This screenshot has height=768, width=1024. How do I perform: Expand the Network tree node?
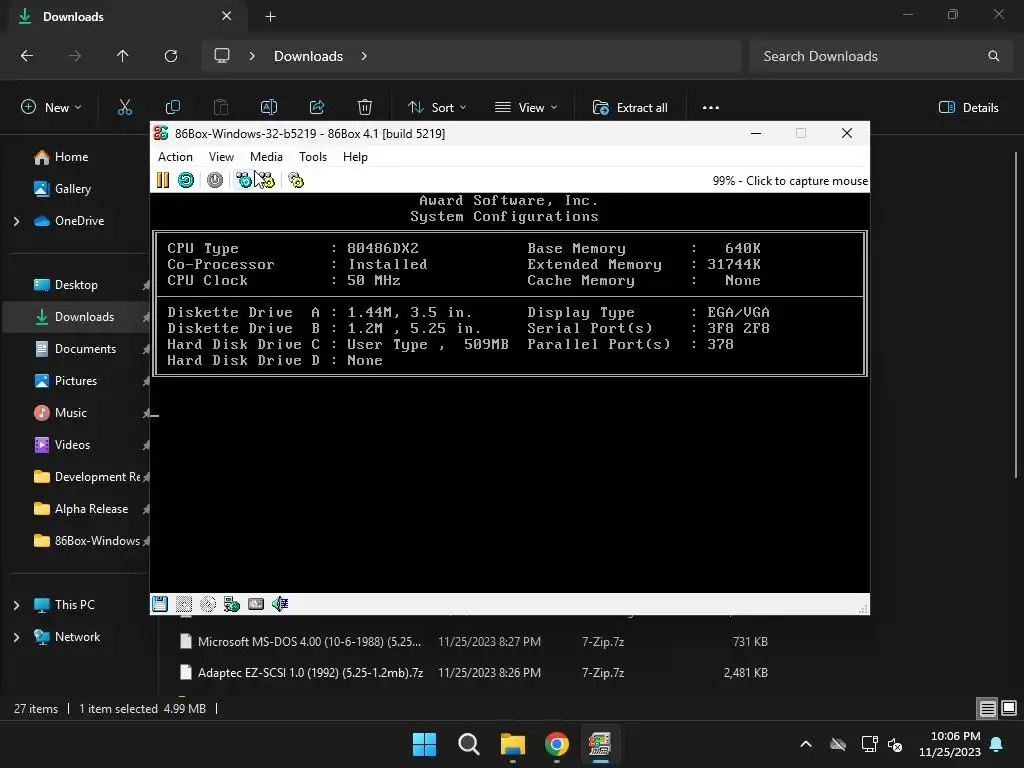click(16, 637)
